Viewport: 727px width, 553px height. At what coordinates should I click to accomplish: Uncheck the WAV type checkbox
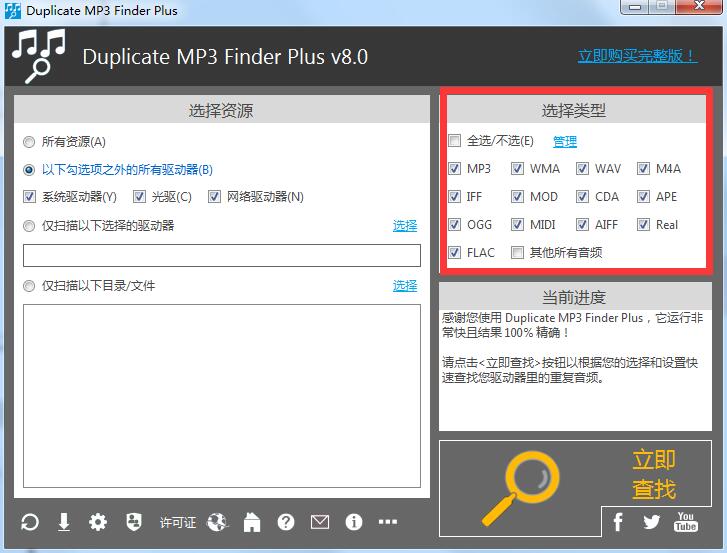[582, 168]
